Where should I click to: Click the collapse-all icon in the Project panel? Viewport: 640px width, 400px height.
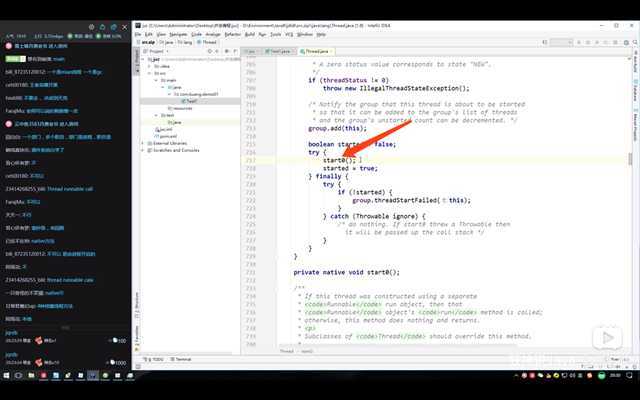point(217,51)
